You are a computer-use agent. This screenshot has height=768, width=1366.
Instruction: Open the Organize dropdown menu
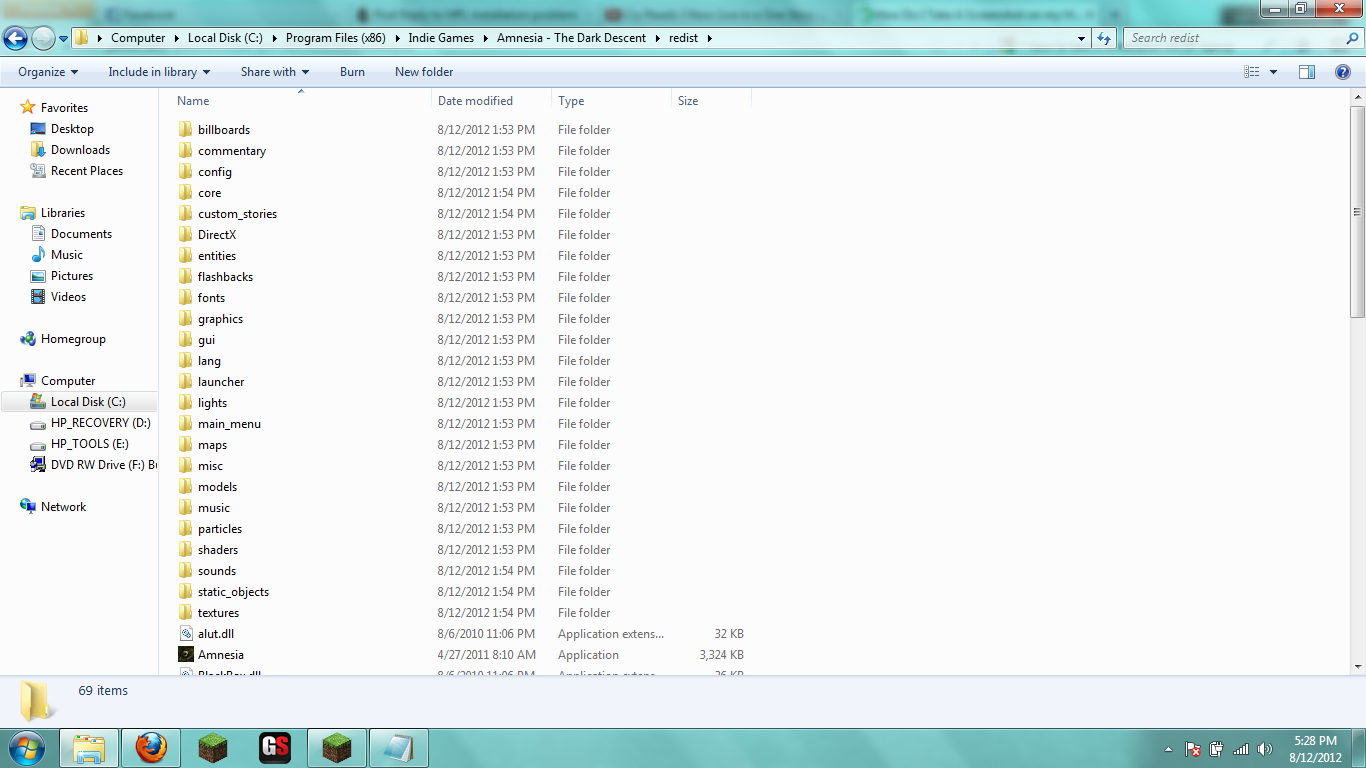[x=48, y=72]
